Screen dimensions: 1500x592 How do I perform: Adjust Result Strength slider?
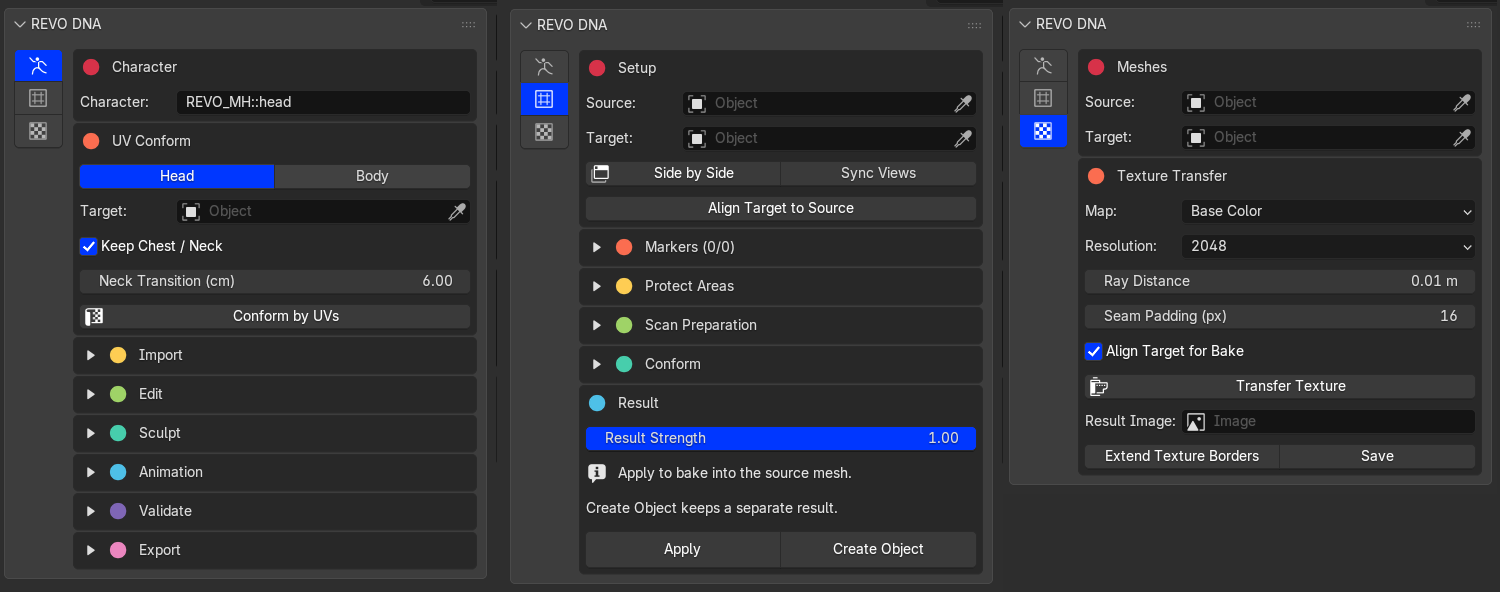click(781, 438)
